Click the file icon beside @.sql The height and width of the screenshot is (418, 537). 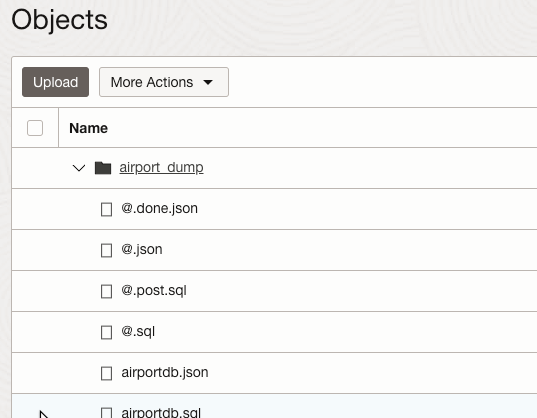tap(107, 332)
